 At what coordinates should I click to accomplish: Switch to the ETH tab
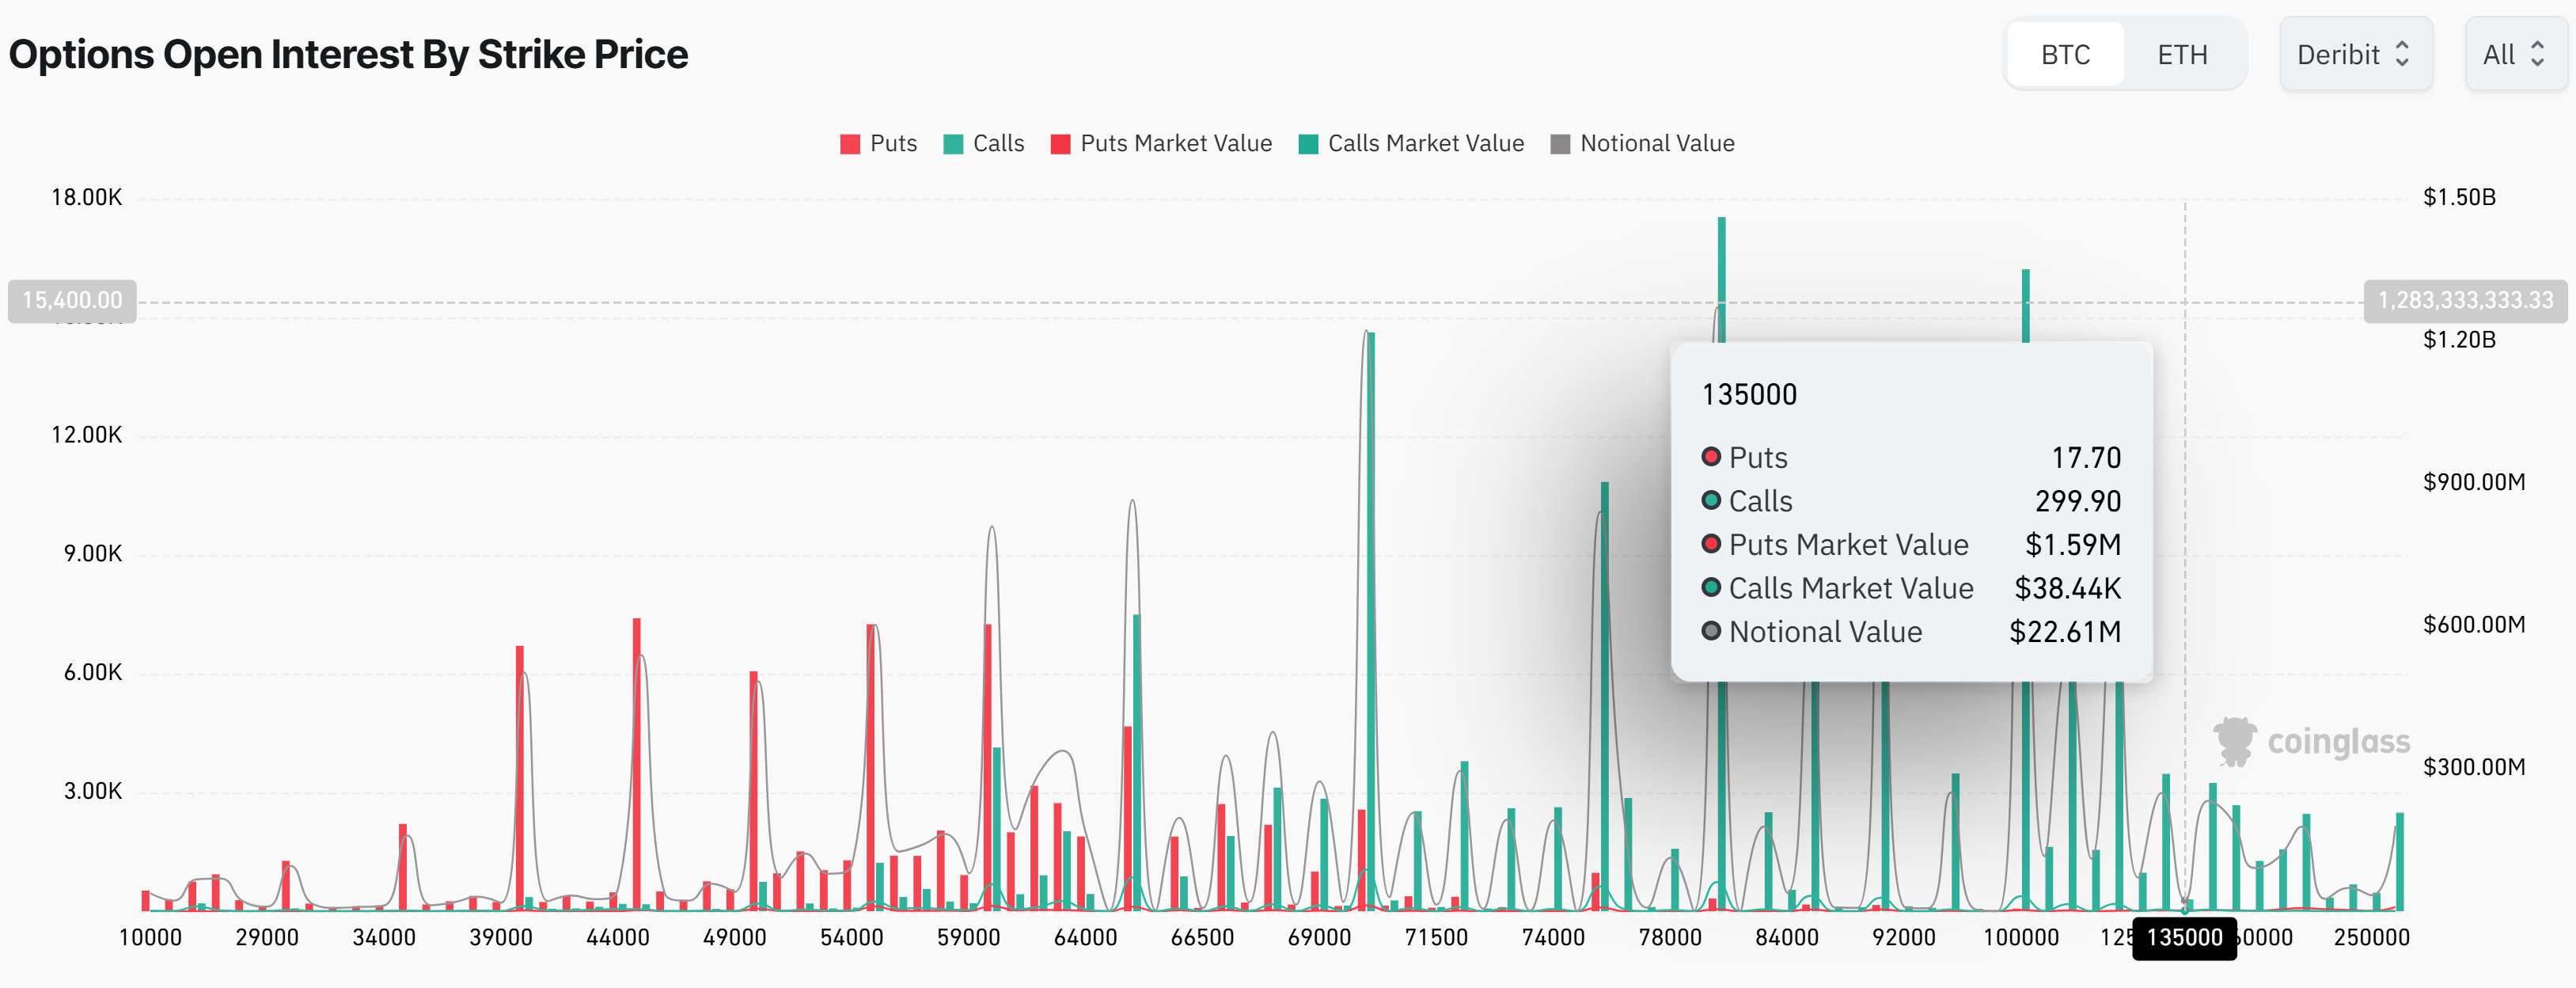coord(2182,54)
